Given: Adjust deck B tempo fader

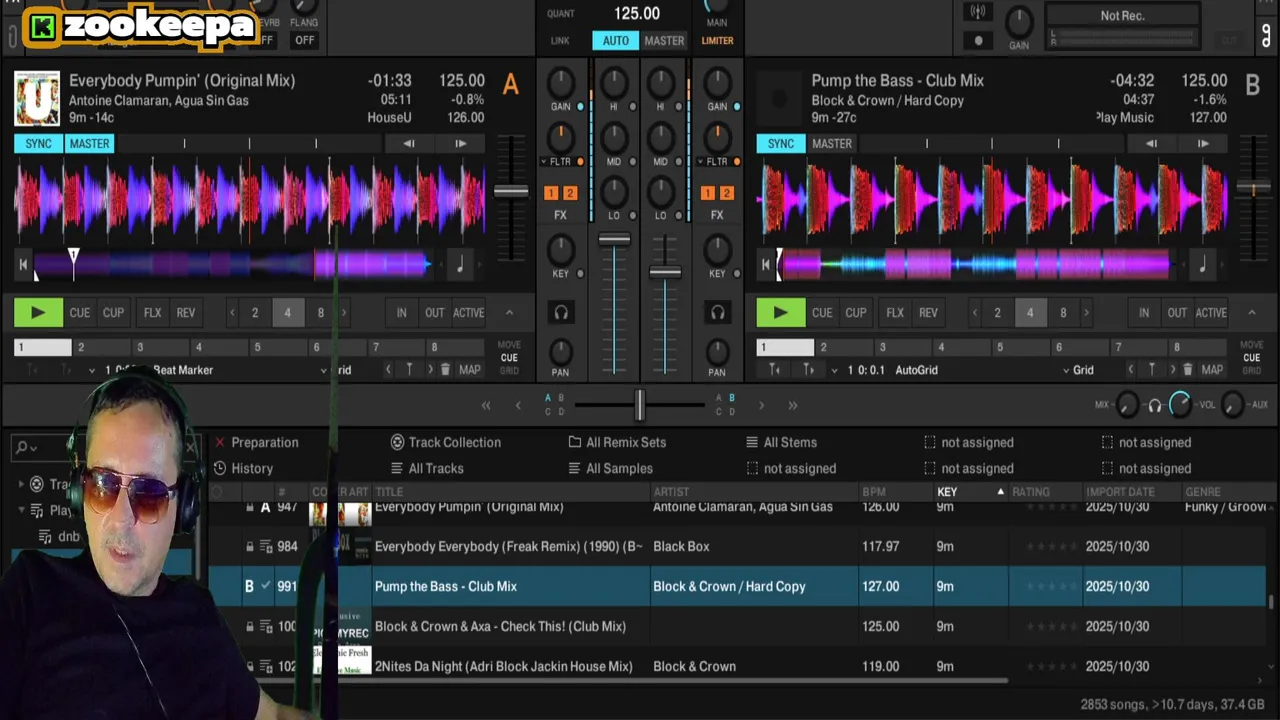Looking at the screenshot, I should [x=1253, y=188].
